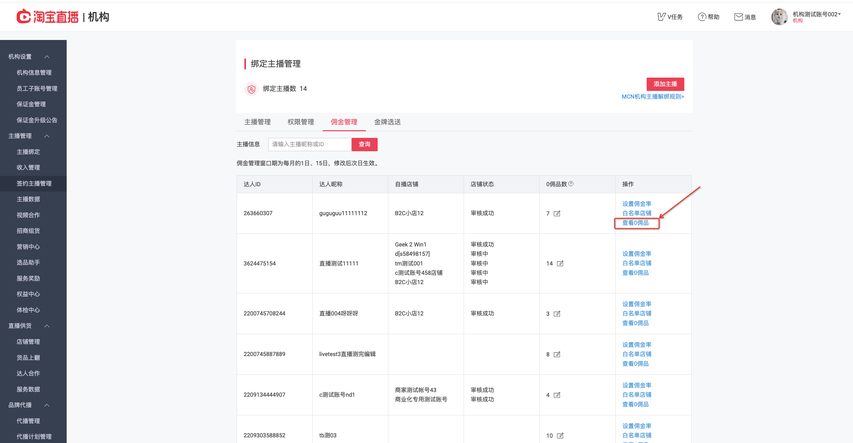Click 设置佣金率 for 直播004呀呀呀
The width and height of the screenshot is (853, 443).
tap(636, 304)
